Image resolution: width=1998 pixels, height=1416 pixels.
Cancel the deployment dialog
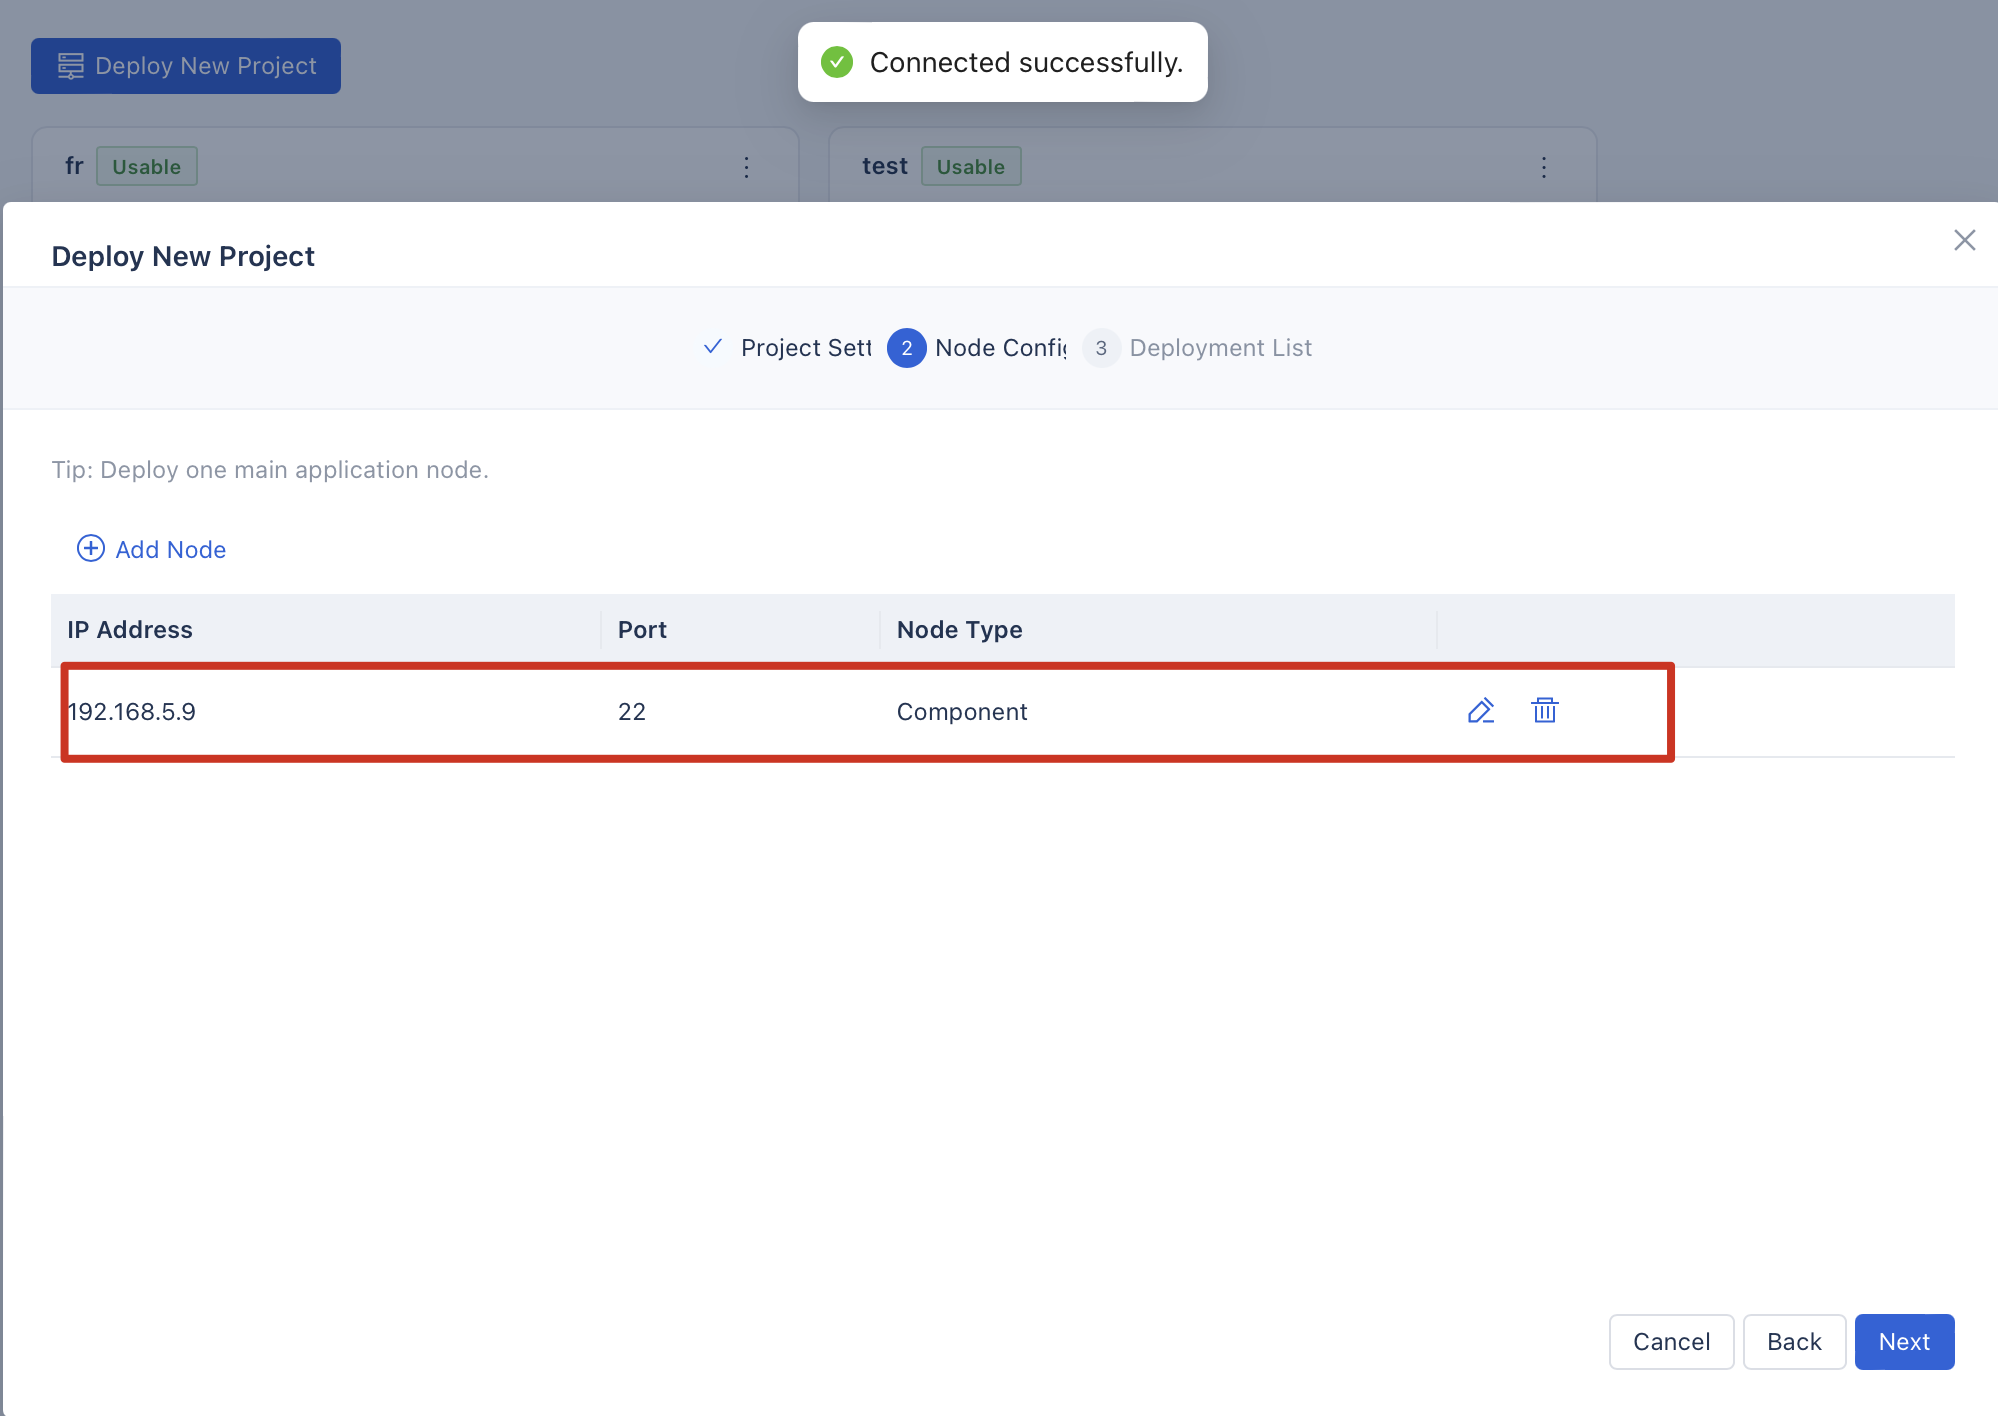[1671, 1342]
